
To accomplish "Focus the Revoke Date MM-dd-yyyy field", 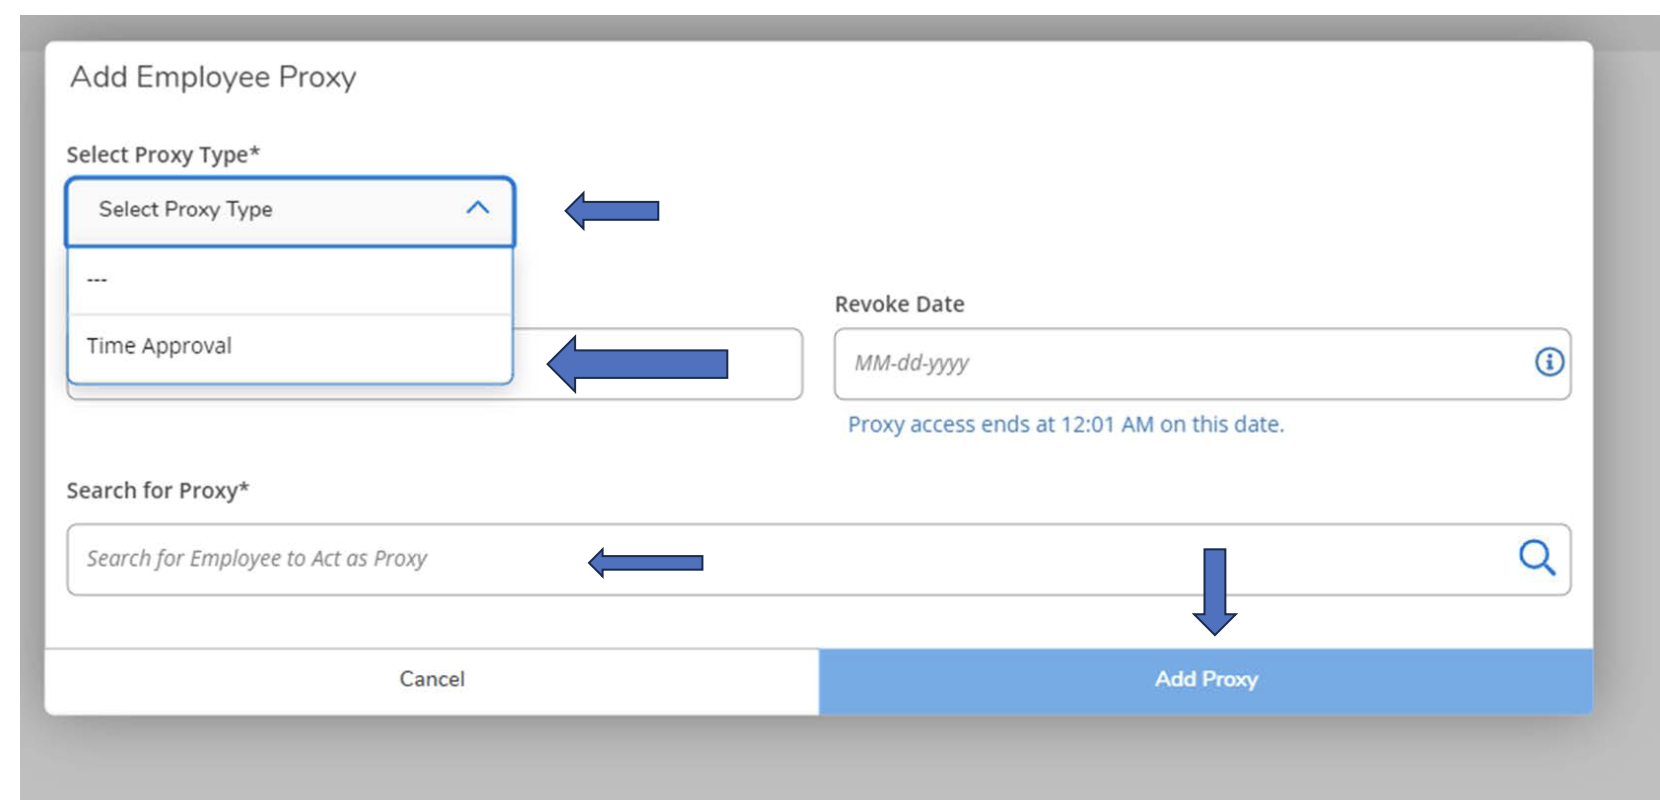I will (1180, 363).
